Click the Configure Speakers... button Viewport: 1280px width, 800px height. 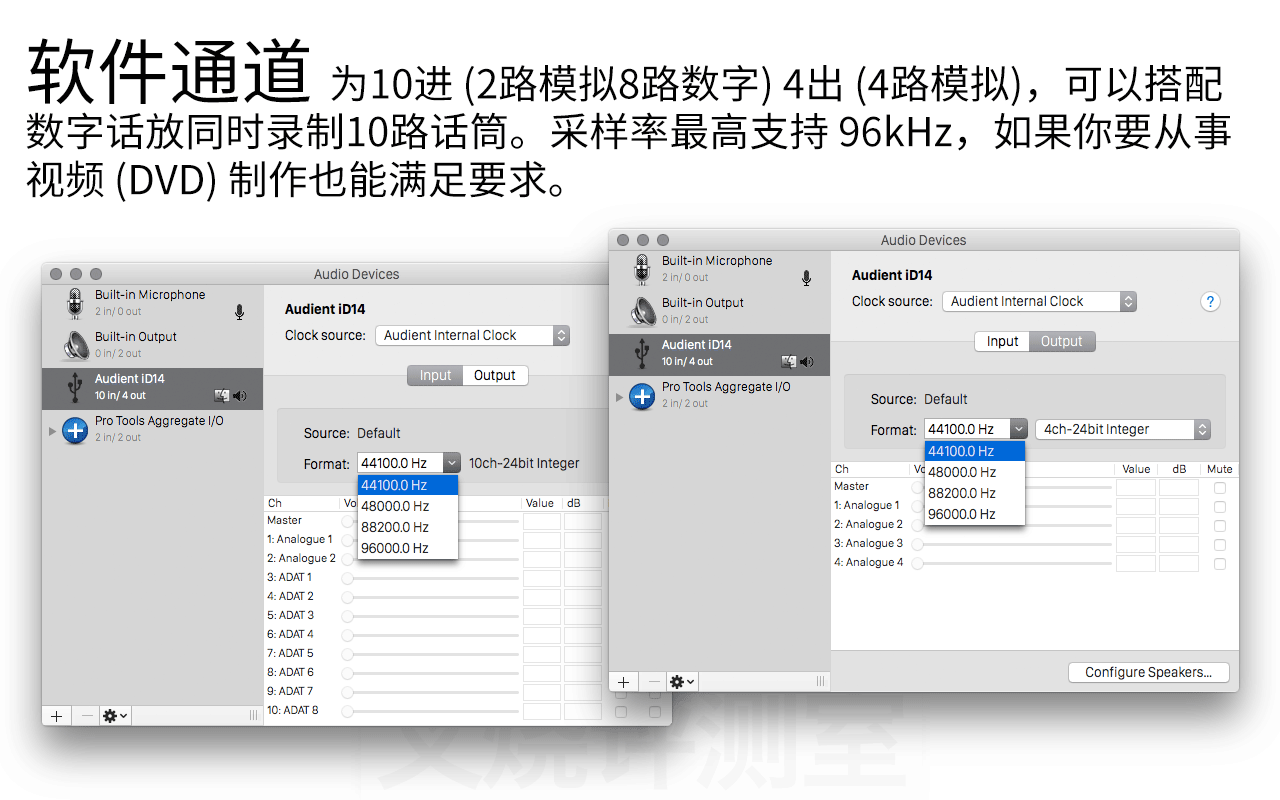click(x=1149, y=673)
